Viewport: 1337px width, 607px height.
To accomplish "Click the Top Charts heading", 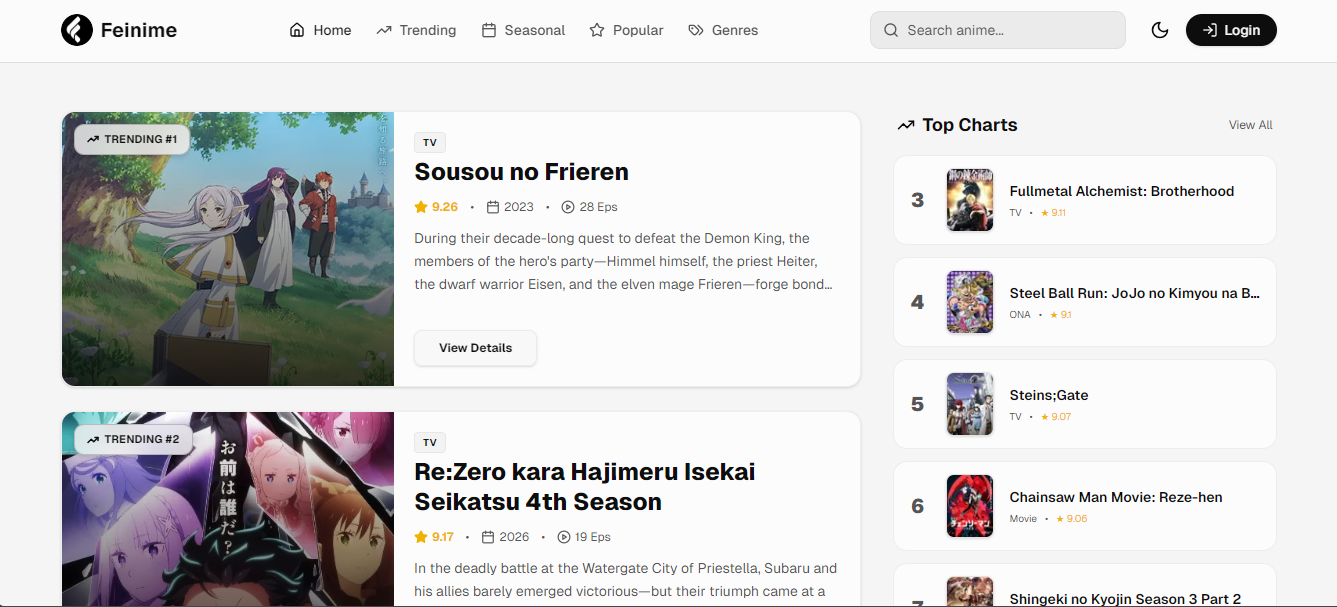I will 969,125.
